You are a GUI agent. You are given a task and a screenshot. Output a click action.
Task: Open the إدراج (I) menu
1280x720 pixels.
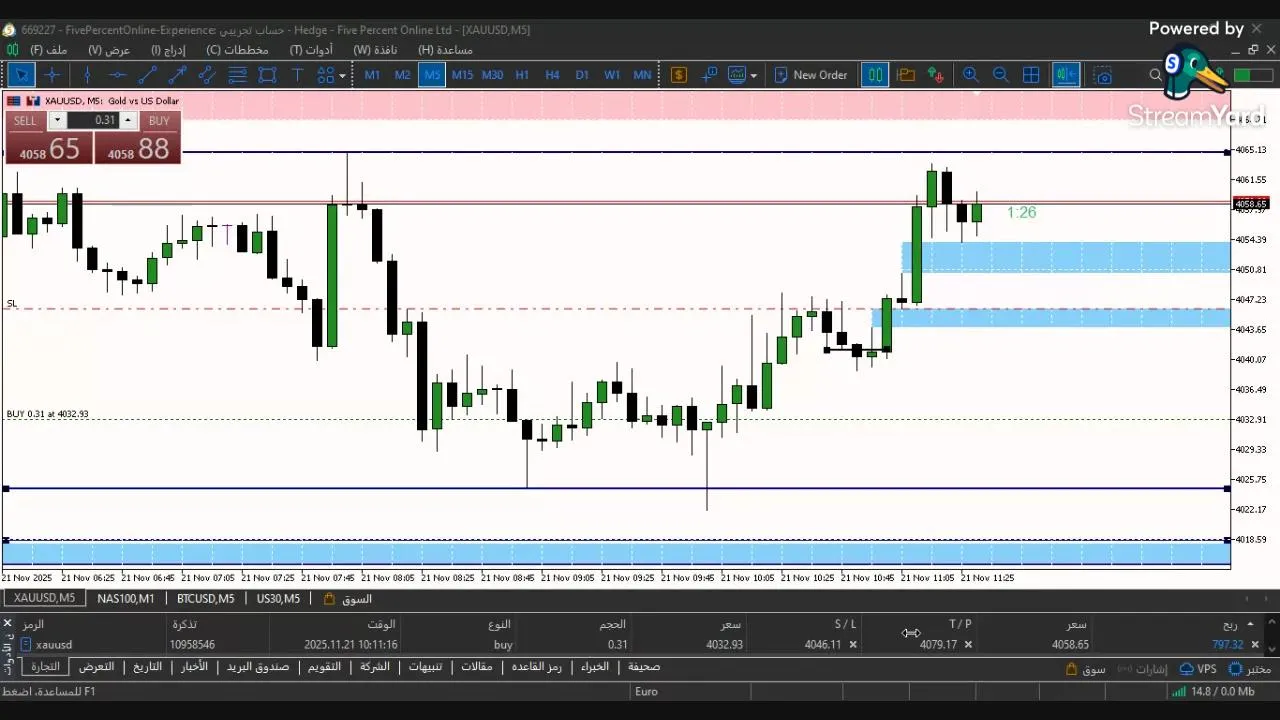[x=168, y=50]
